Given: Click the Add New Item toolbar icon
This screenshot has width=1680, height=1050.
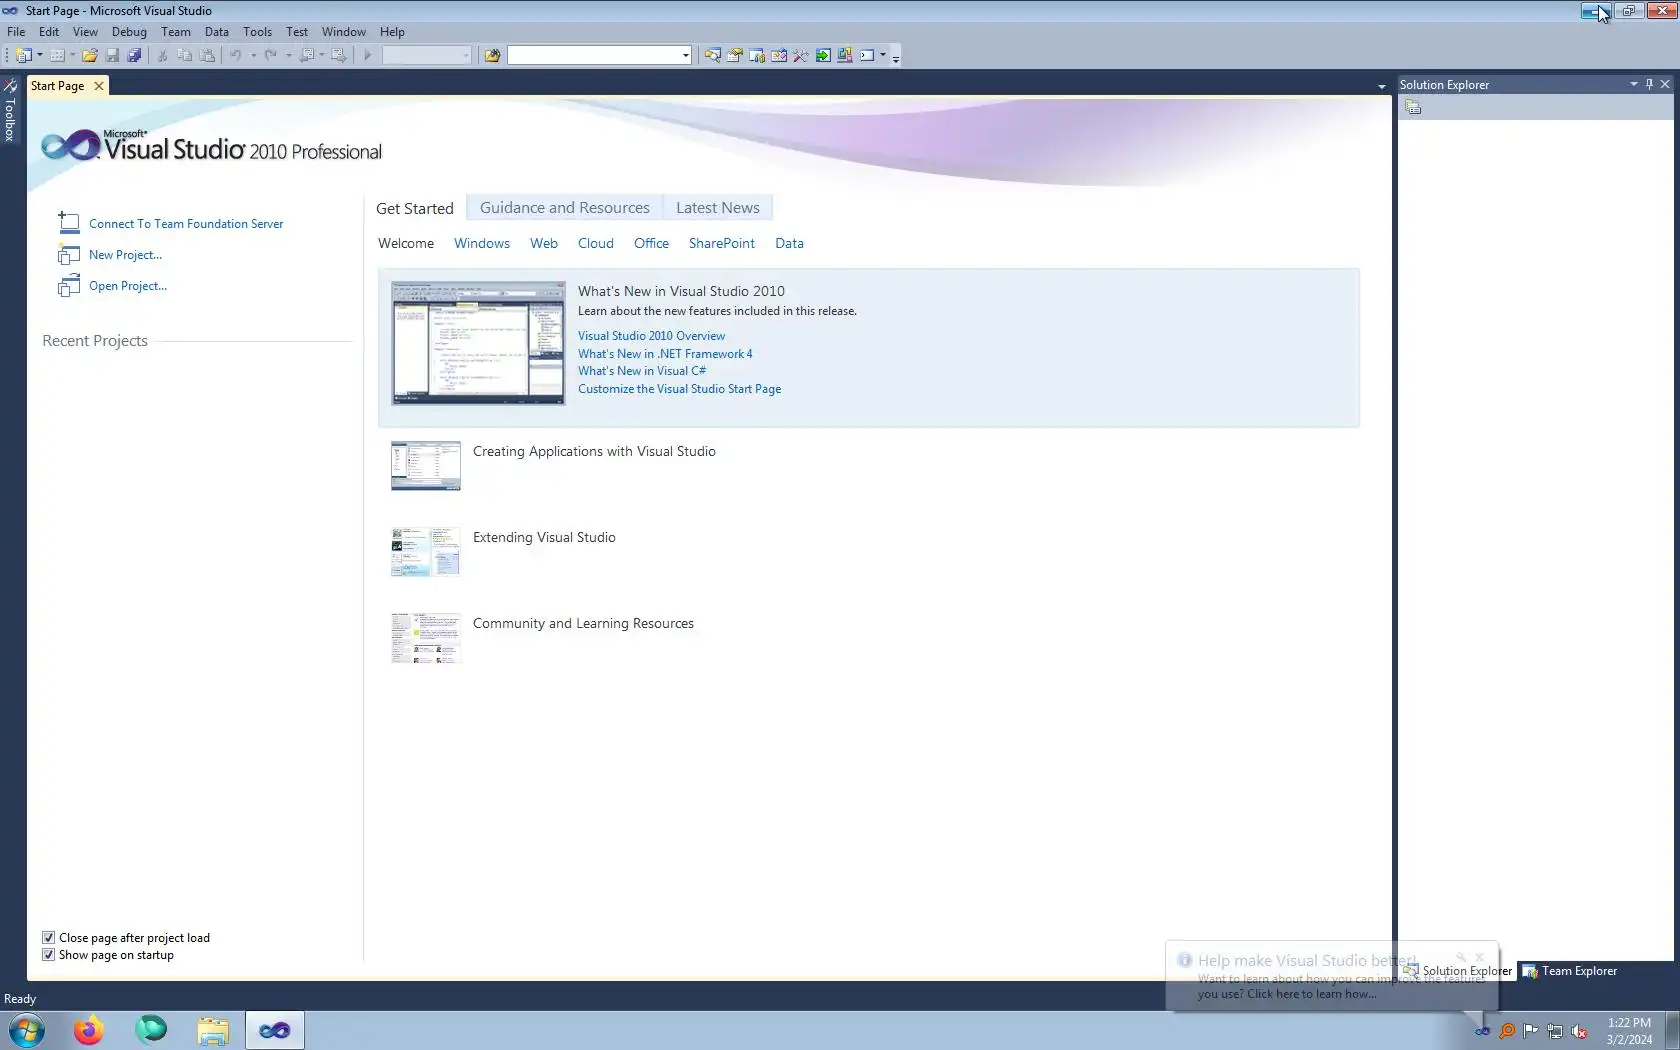Looking at the screenshot, I should click(x=57, y=56).
